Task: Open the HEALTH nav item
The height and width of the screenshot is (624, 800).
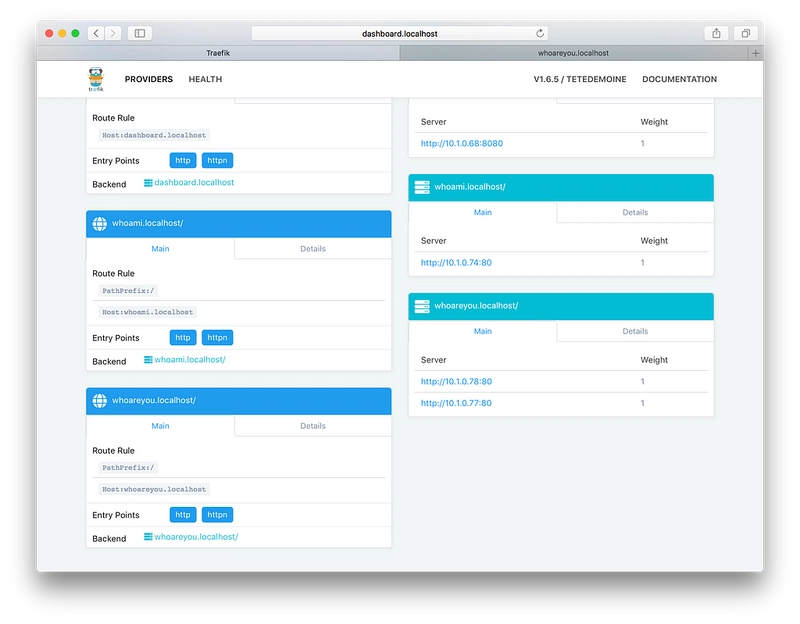Action: [205, 79]
